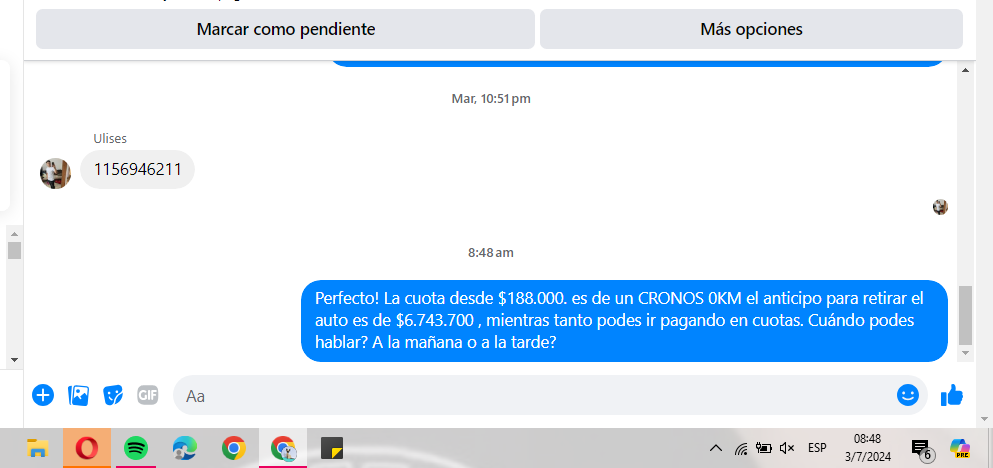Click Ulises profile picture avatar

(x=56, y=174)
